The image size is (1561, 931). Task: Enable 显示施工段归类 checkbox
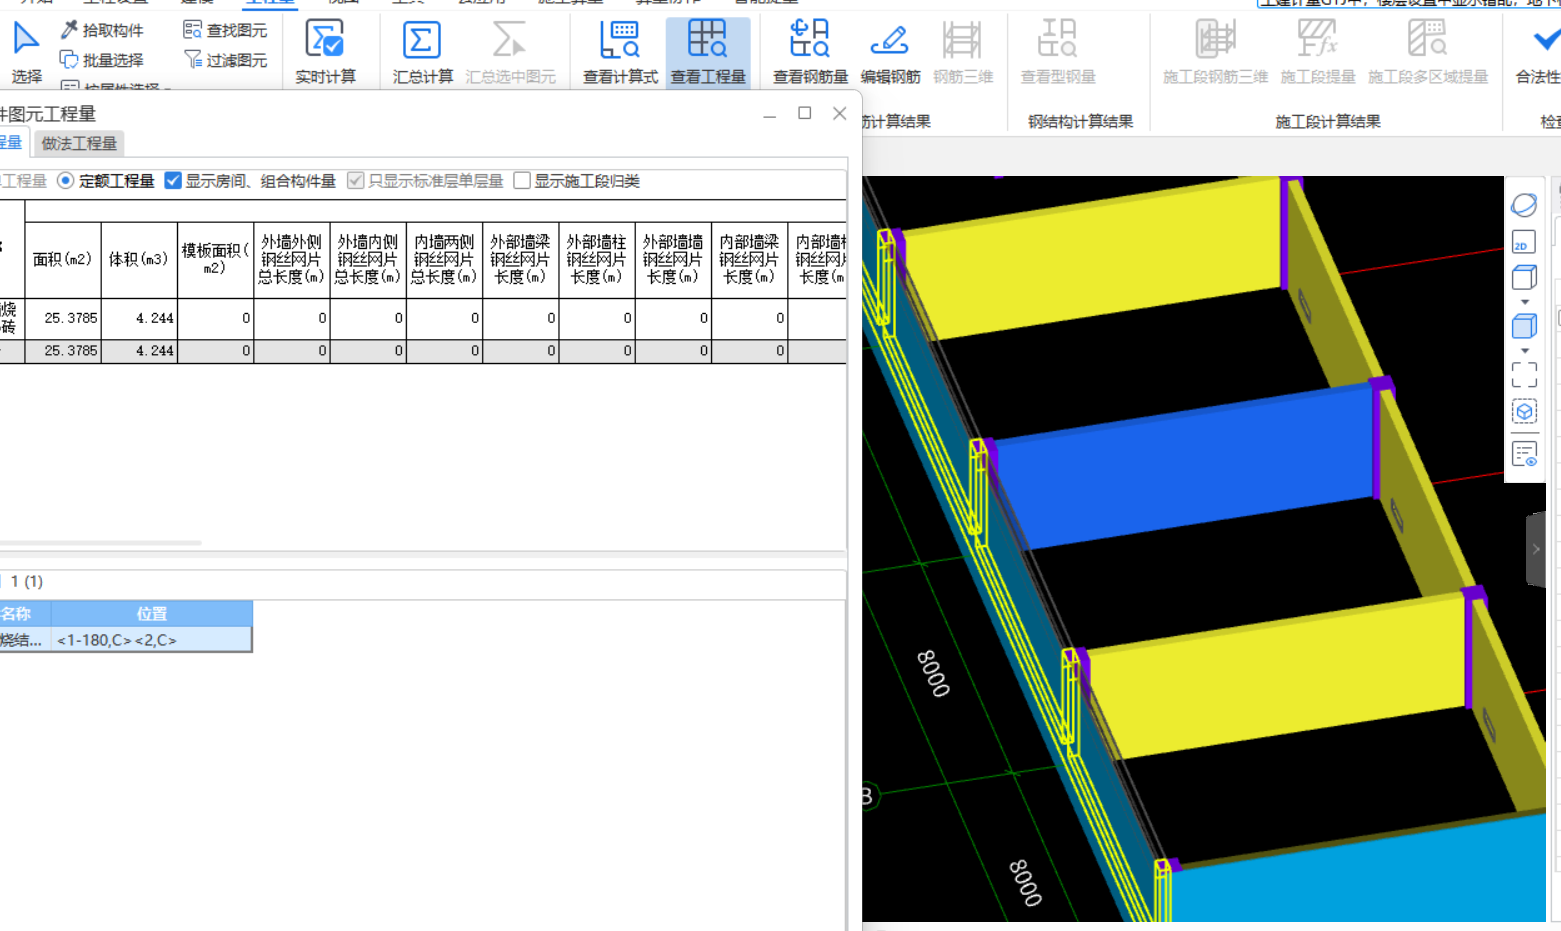[522, 181]
